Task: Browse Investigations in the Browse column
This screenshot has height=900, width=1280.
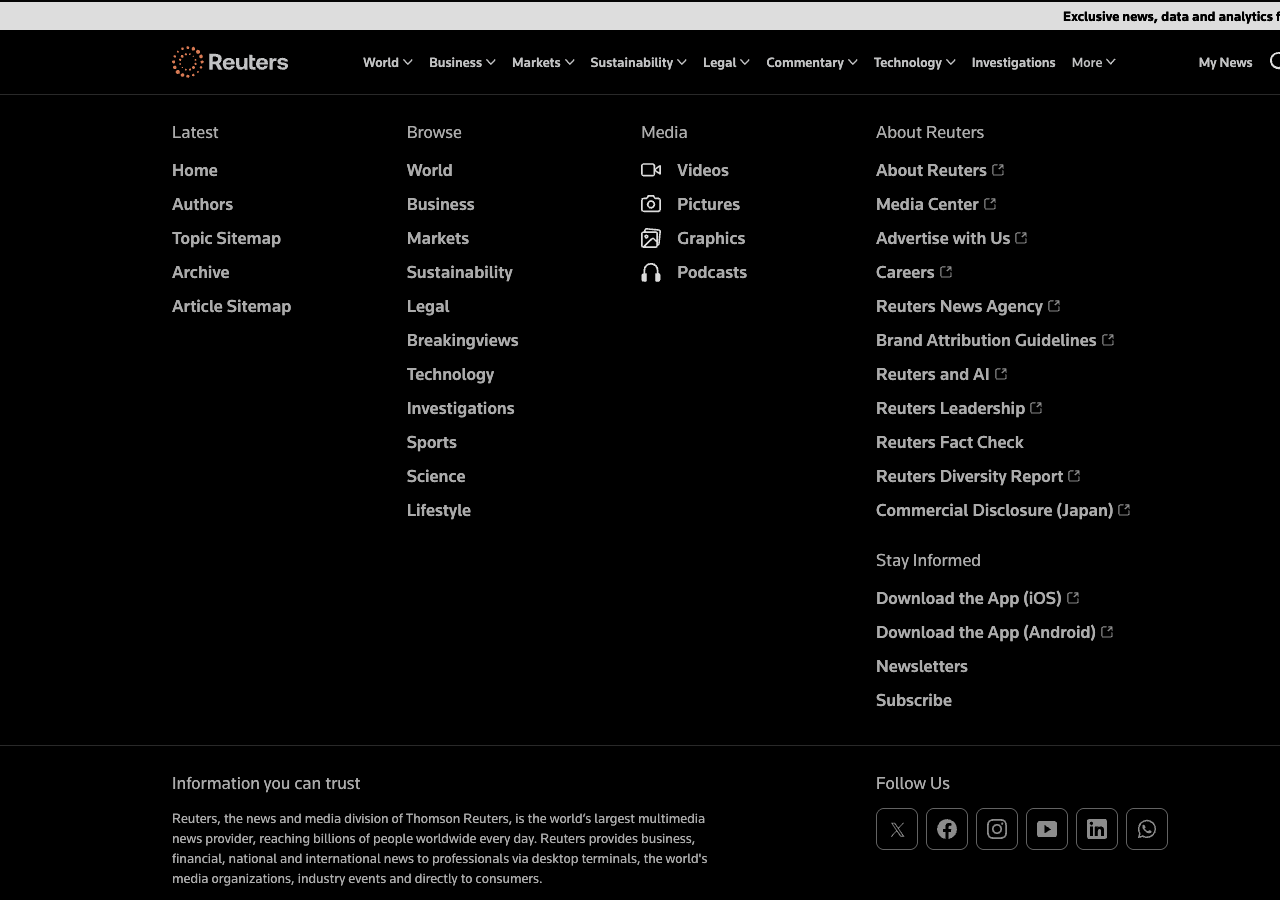Action: (x=460, y=408)
